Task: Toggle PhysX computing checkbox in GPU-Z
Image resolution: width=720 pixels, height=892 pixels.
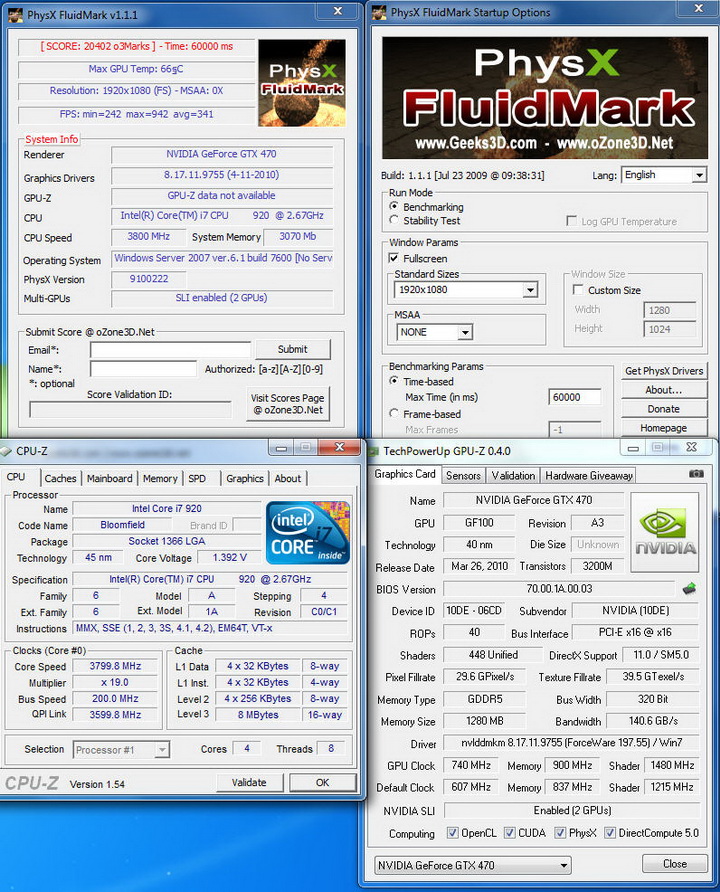Action: tap(560, 833)
